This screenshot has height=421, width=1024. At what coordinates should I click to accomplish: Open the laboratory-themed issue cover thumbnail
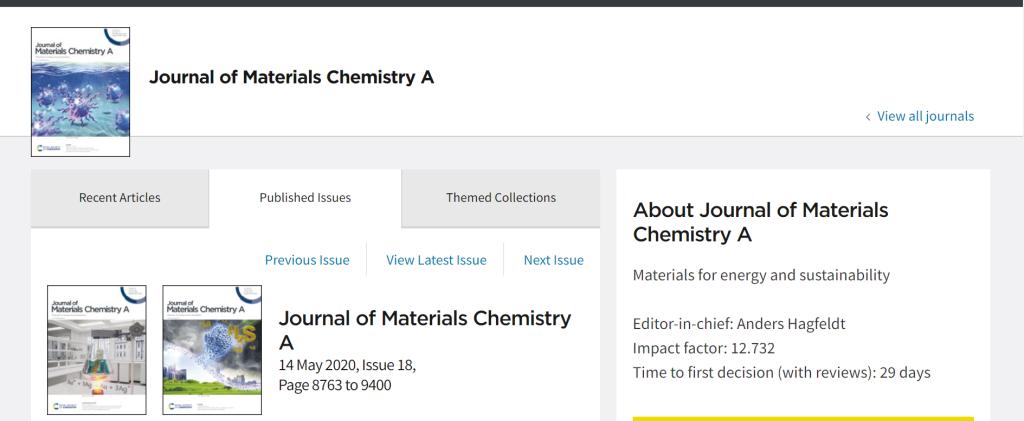coord(97,350)
